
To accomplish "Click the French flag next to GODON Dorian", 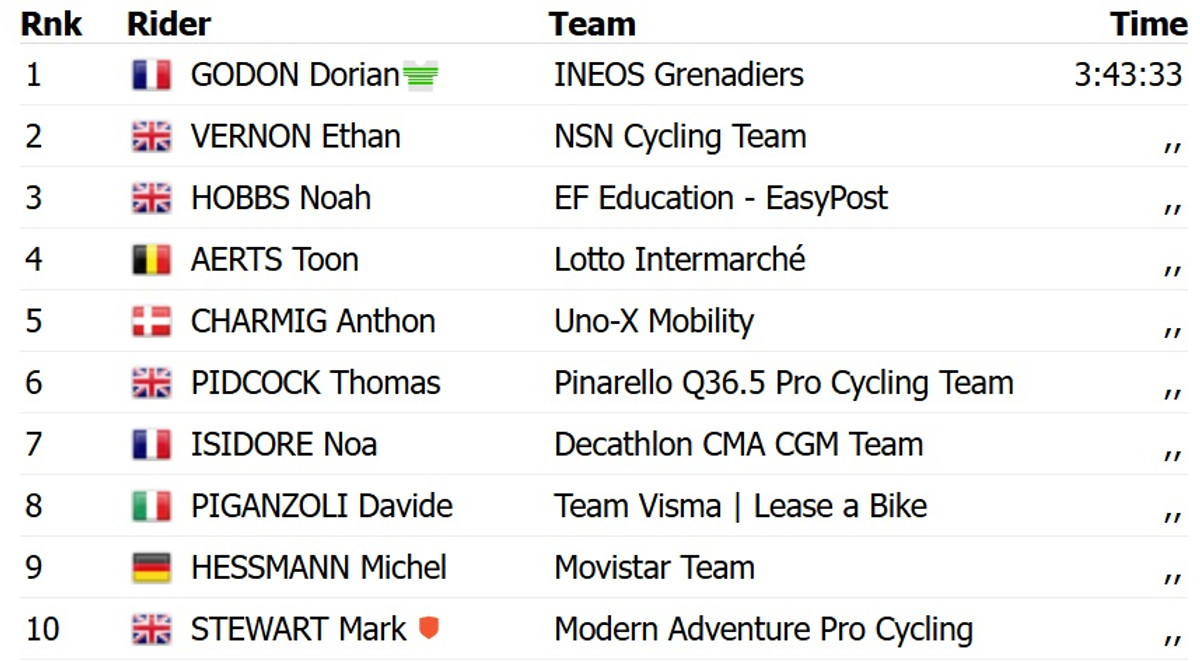I will (151, 75).
